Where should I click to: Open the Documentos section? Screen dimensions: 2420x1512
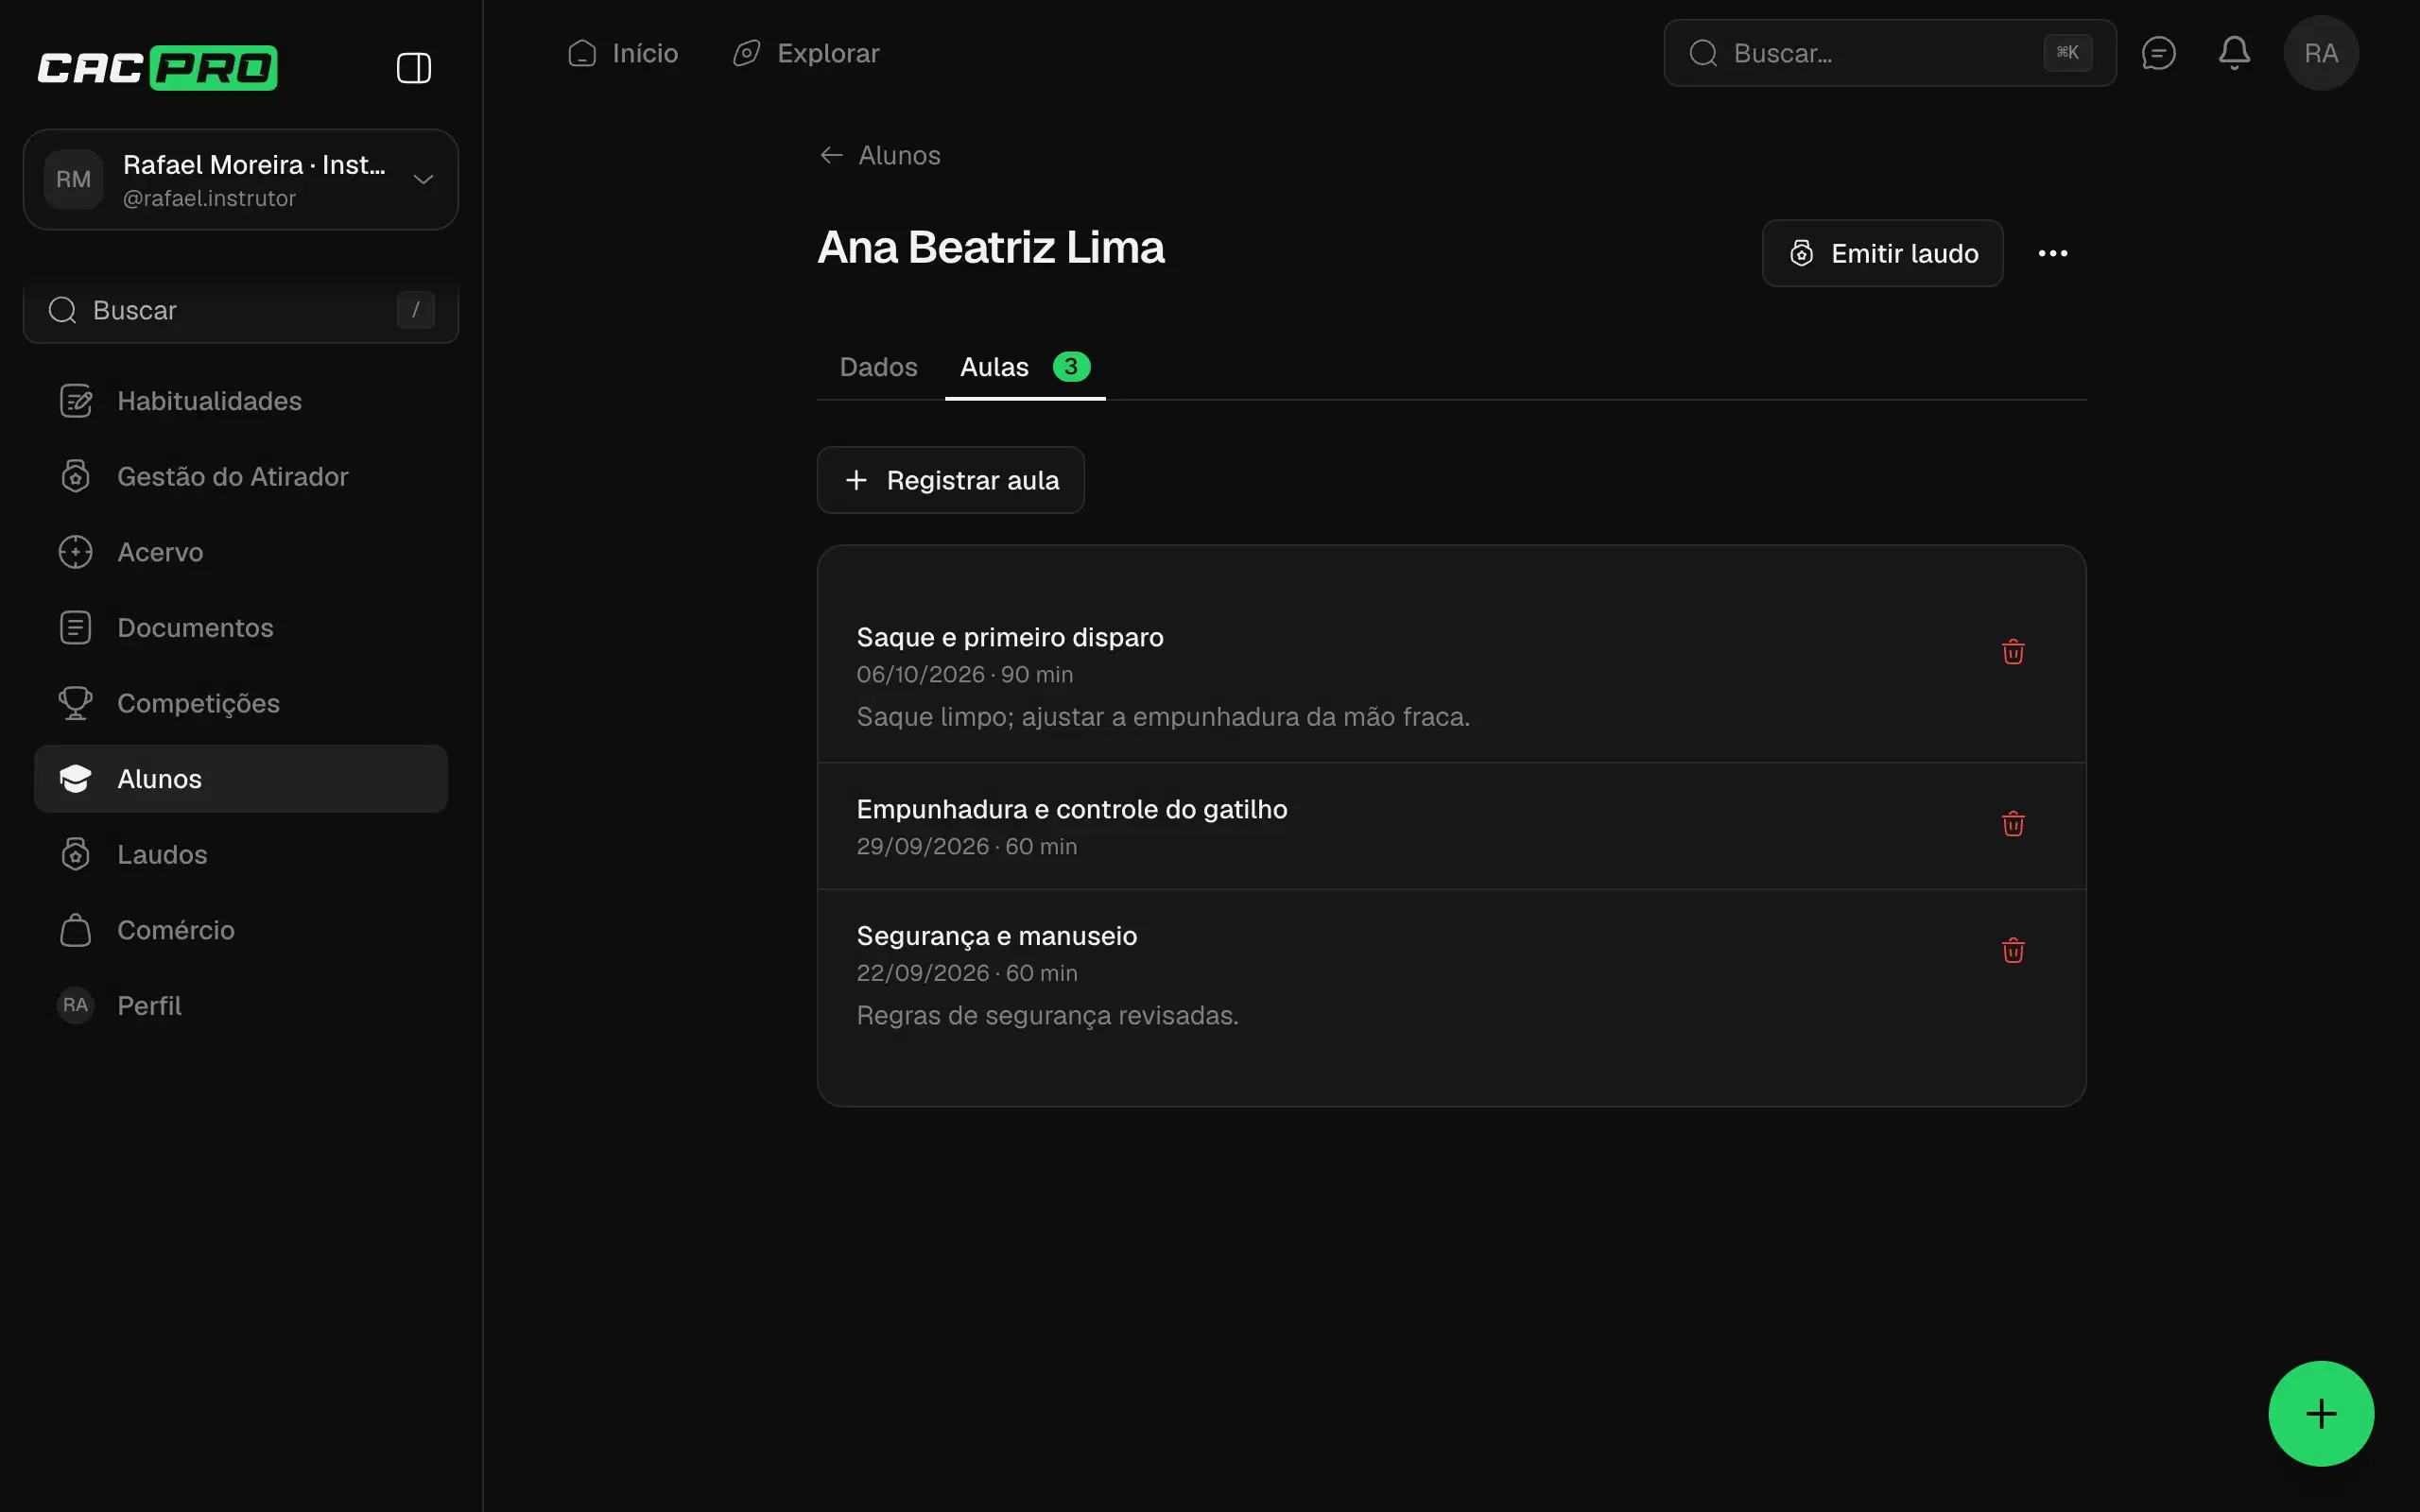tap(241, 627)
